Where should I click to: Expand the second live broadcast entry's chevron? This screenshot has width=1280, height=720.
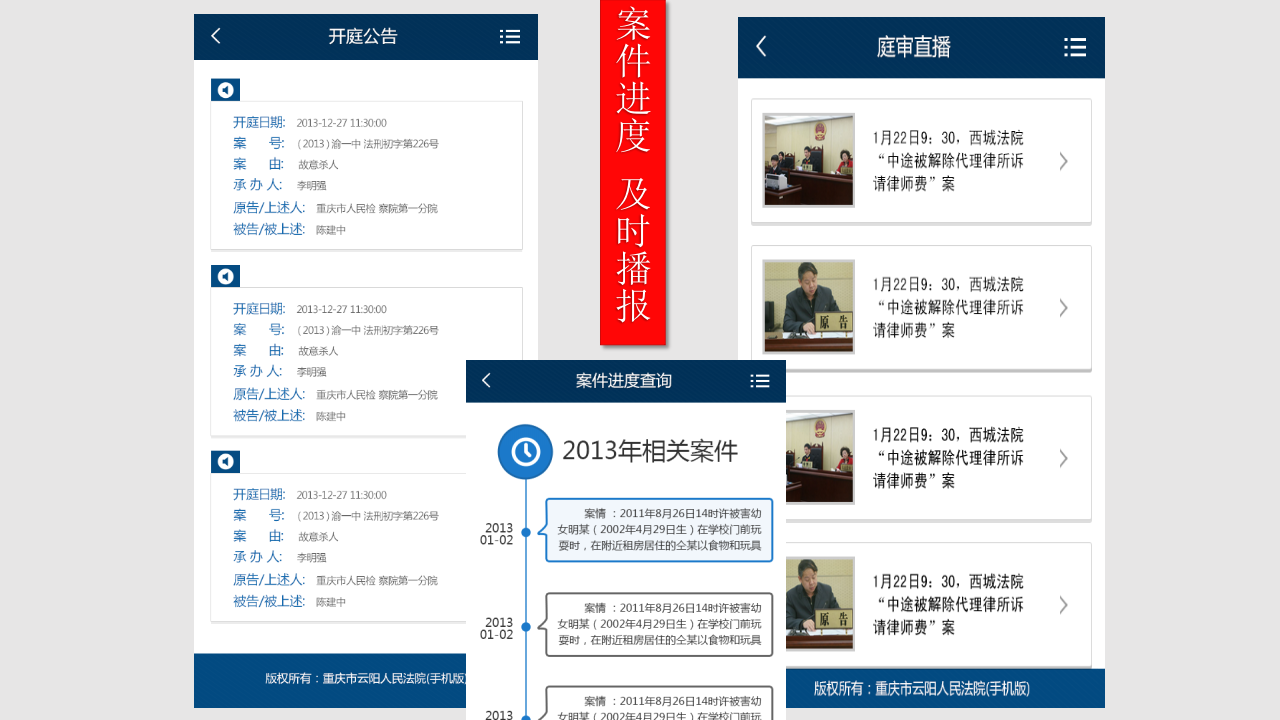pyautogui.click(x=1063, y=307)
